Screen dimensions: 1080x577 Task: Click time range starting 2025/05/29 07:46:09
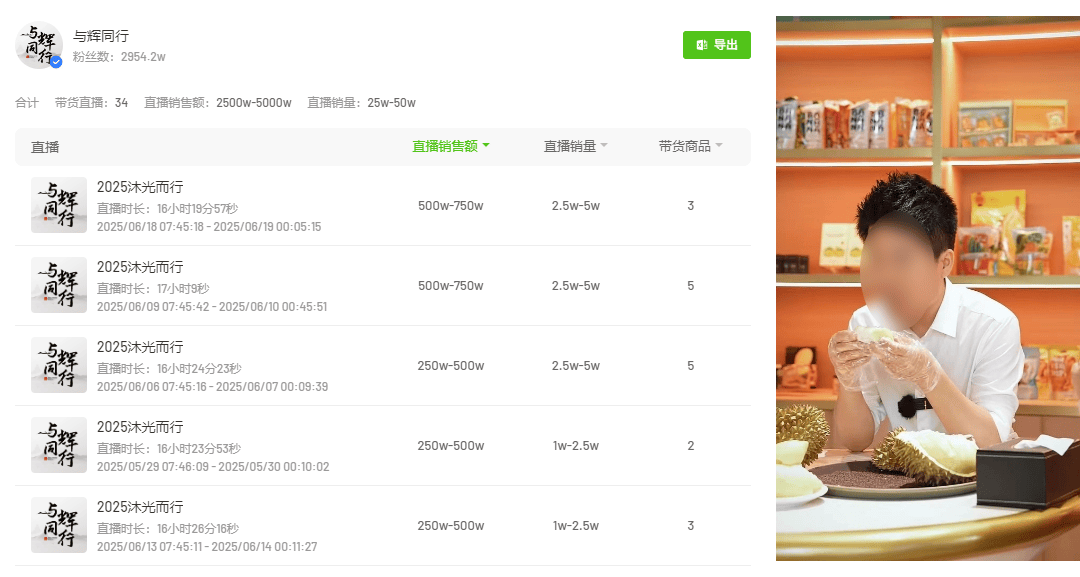[x=213, y=466]
